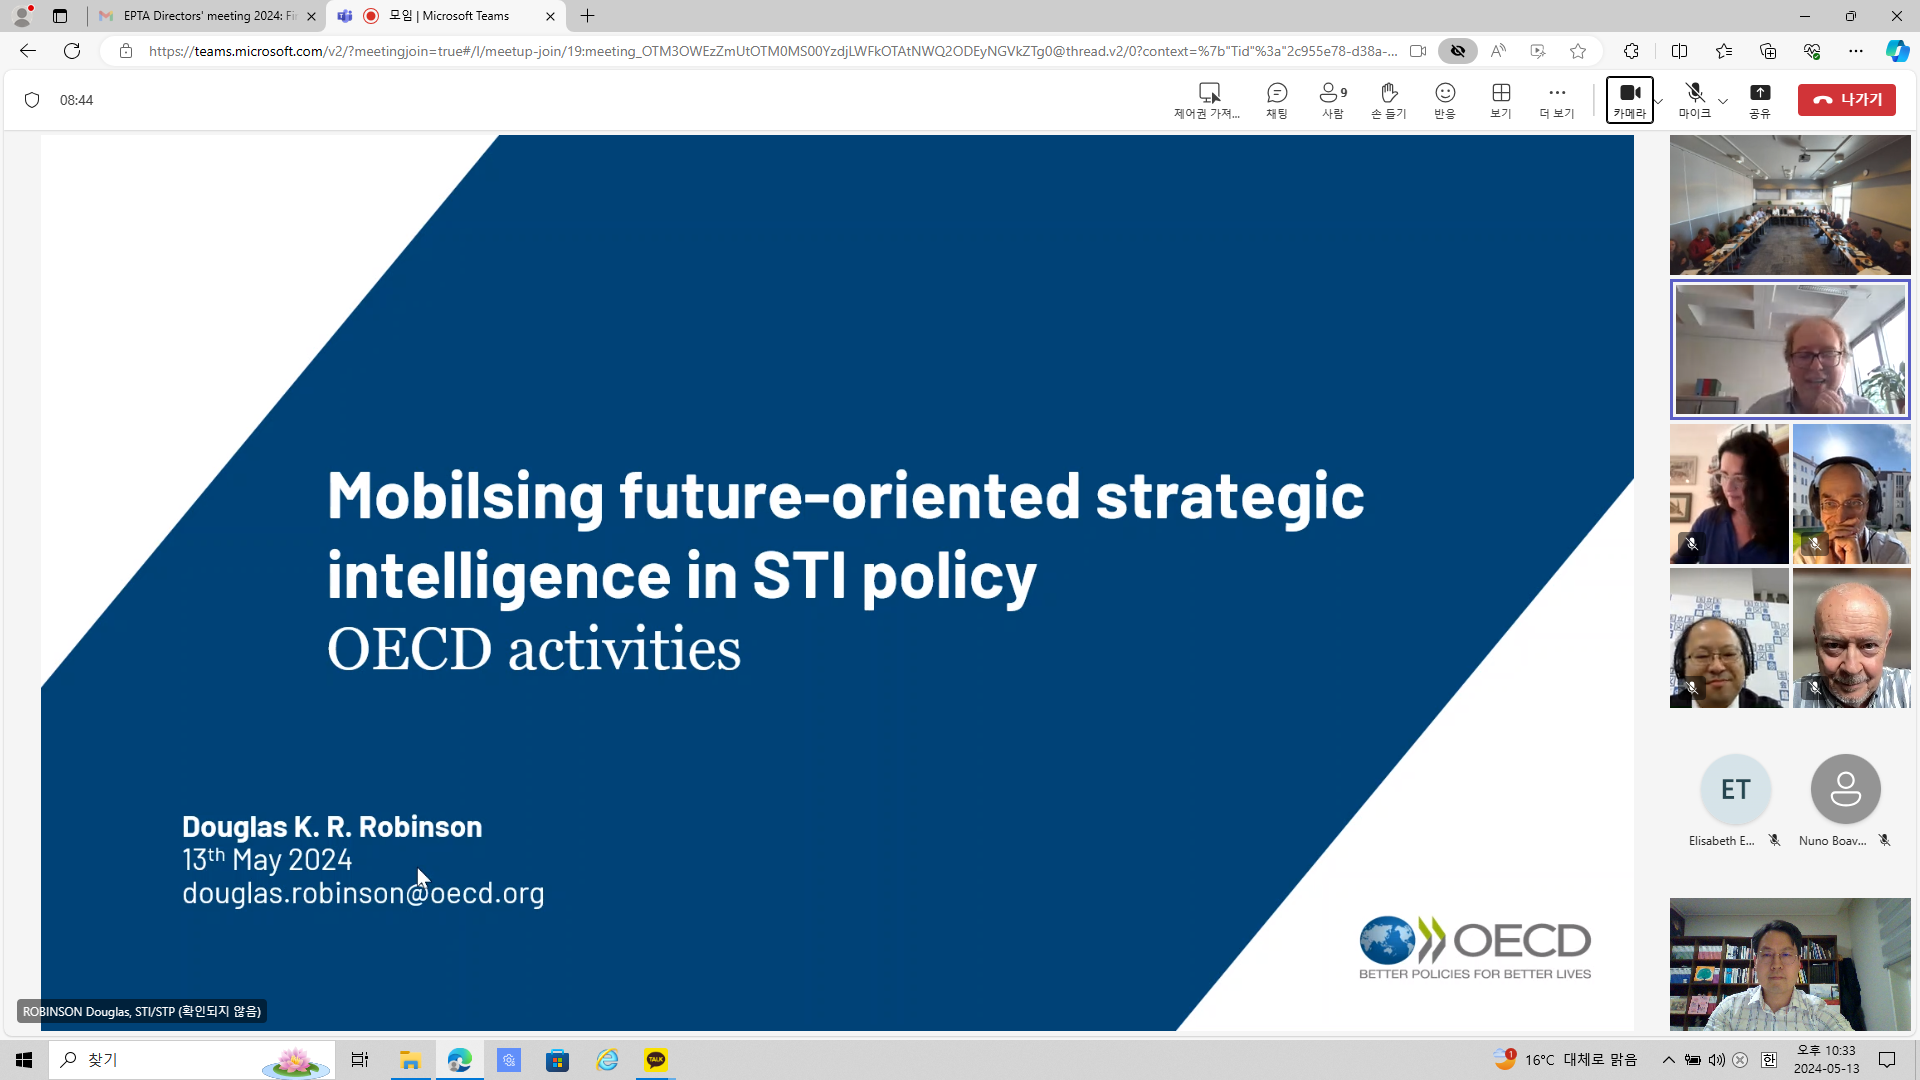The width and height of the screenshot is (1920, 1080).
Task: Open the More actions menu
Action: [1557, 100]
